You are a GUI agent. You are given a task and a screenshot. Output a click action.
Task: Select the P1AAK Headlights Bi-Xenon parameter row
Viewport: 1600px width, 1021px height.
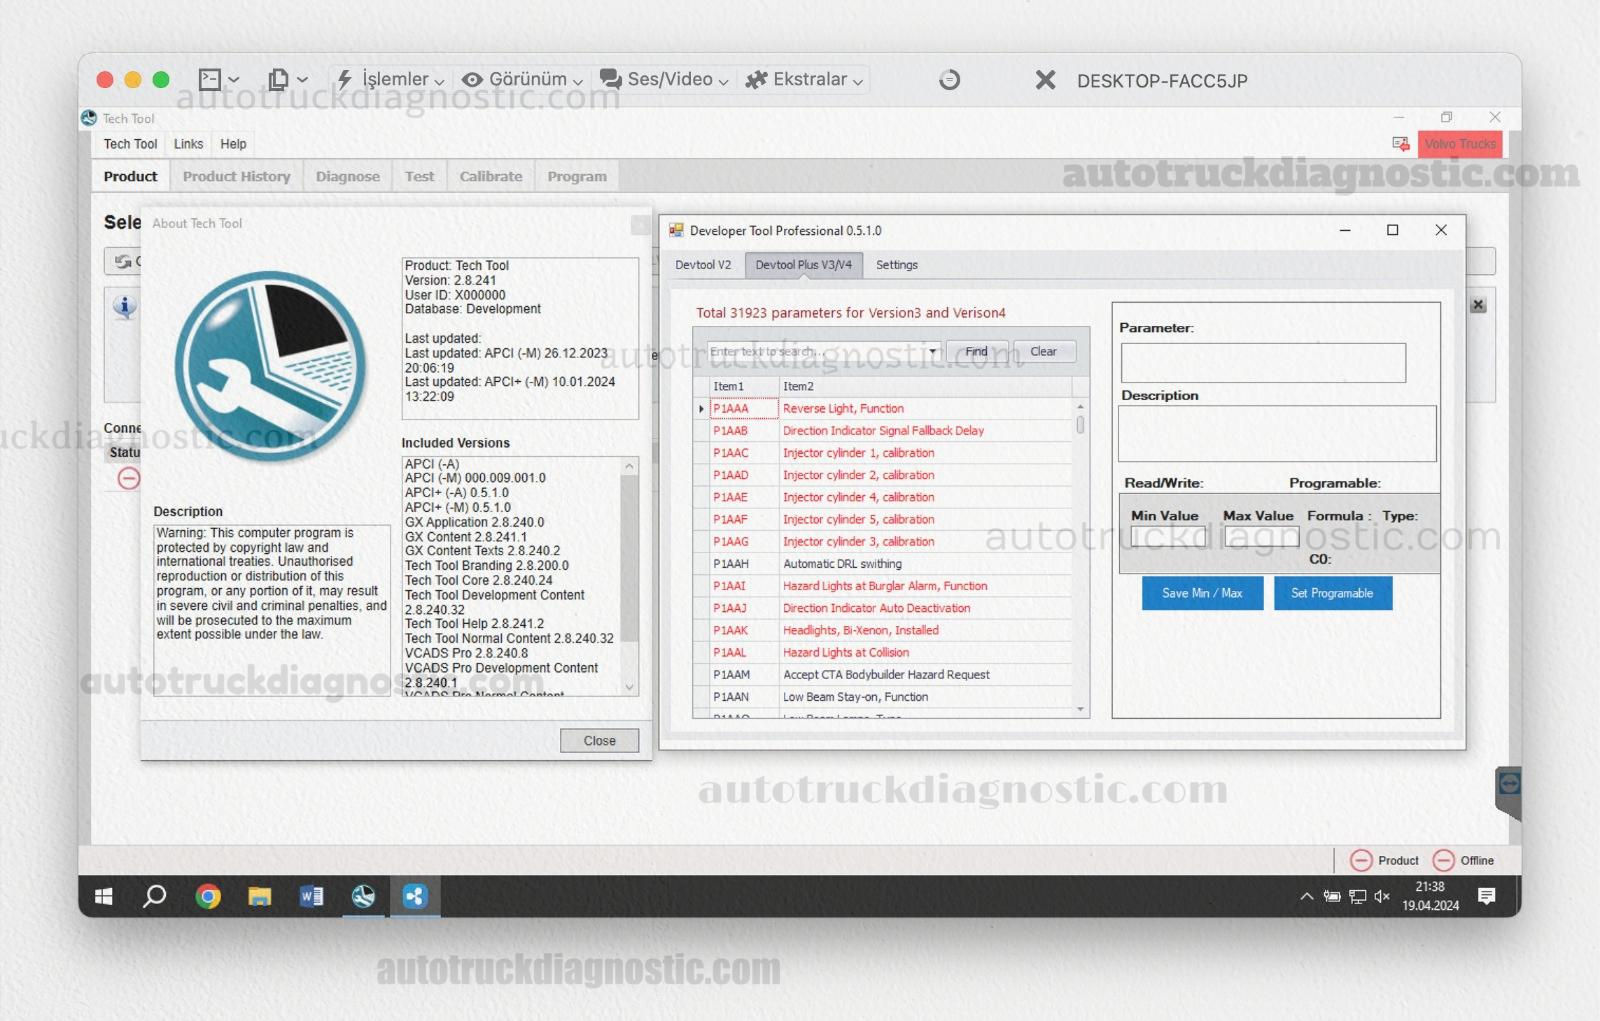click(x=860, y=630)
